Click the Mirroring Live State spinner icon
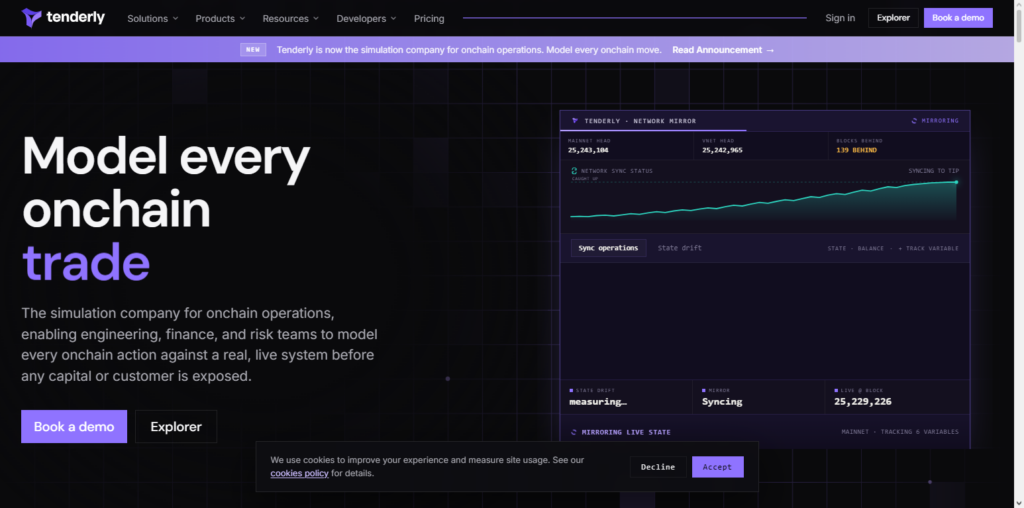1024x508 pixels. pyautogui.click(x=574, y=432)
